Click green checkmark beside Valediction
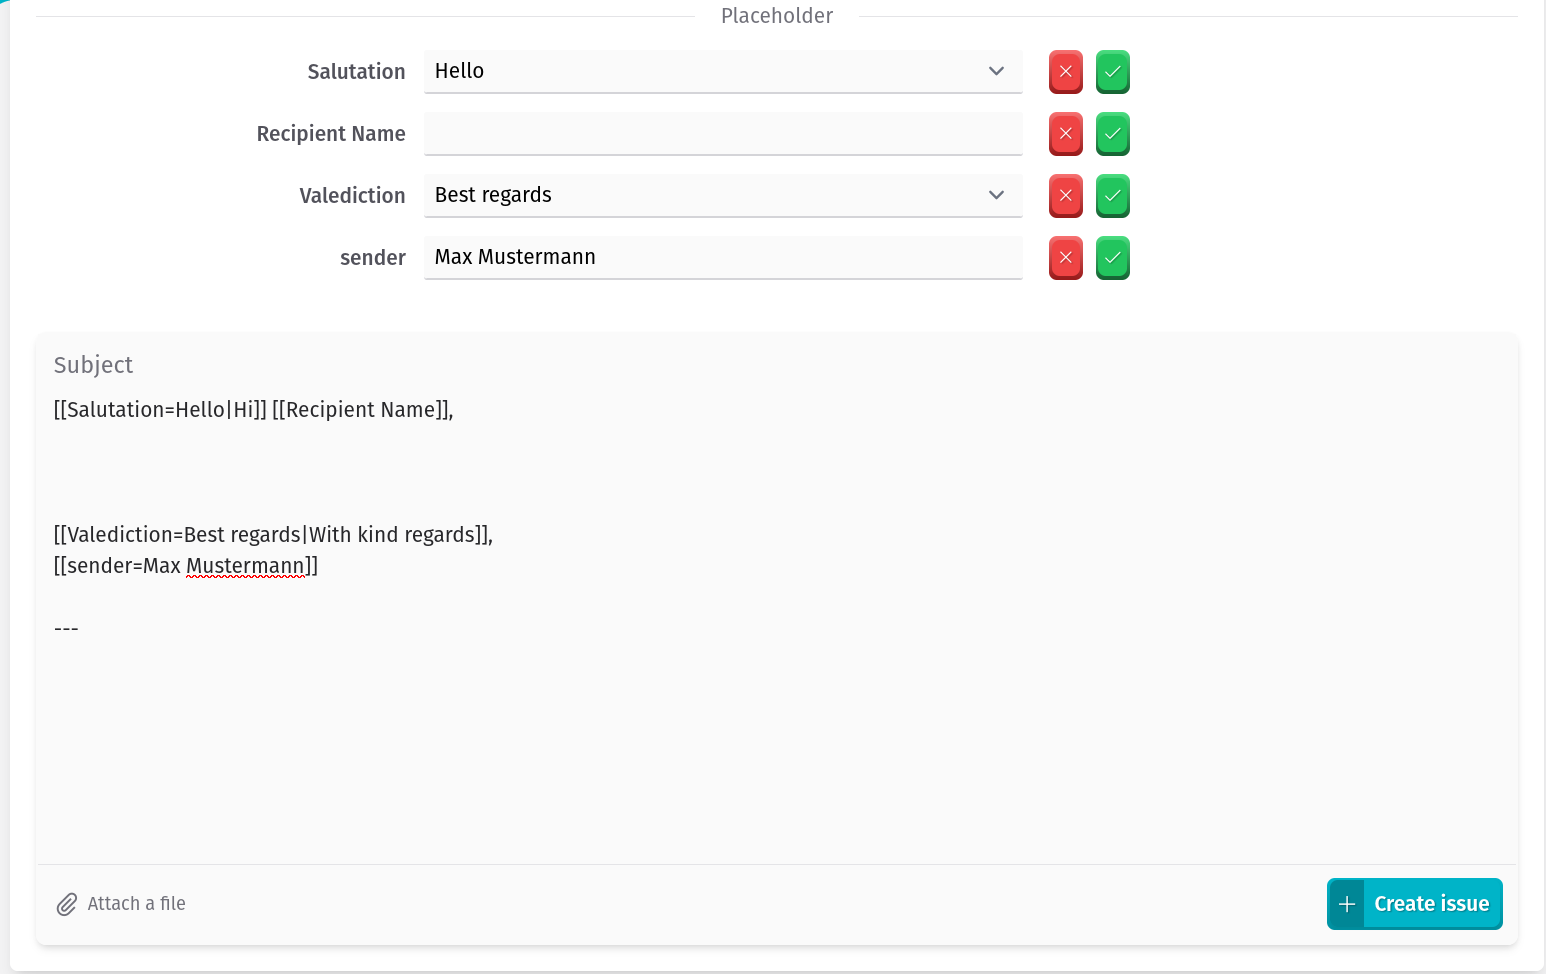The image size is (1546, 974). click(1112, 196)
